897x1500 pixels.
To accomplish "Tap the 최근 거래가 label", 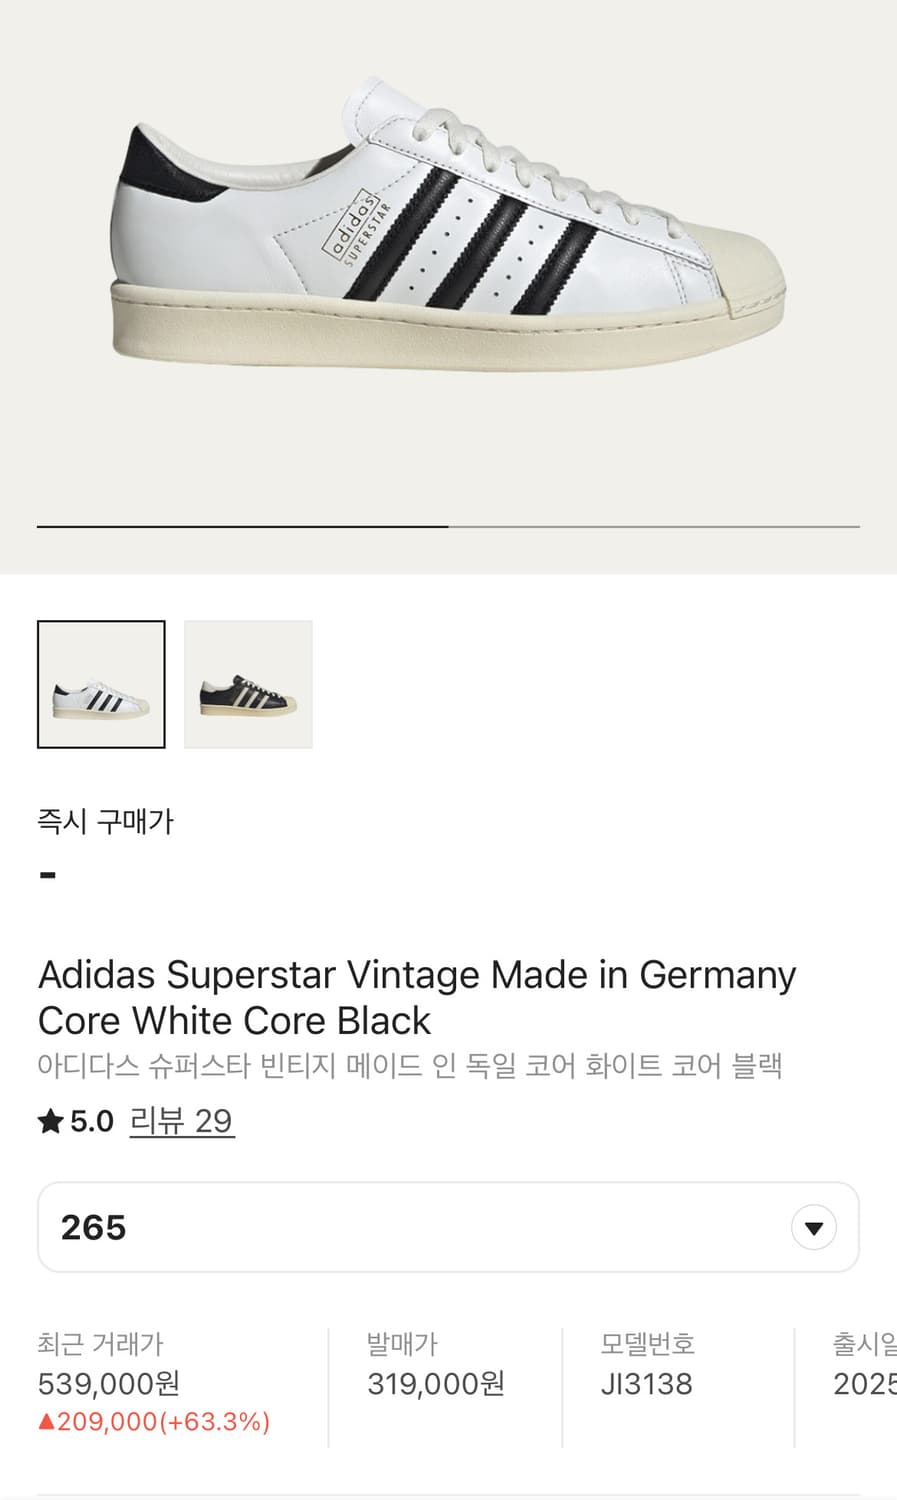I will (100, 1343).
